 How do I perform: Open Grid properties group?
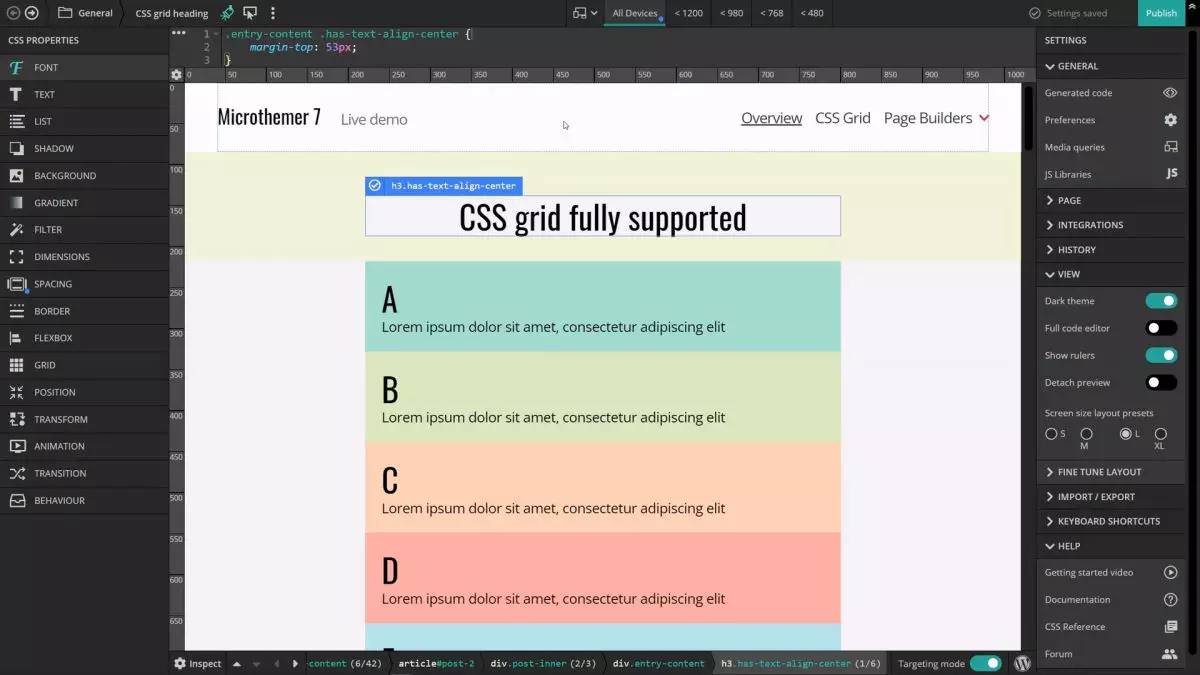[x=84, y=364]
